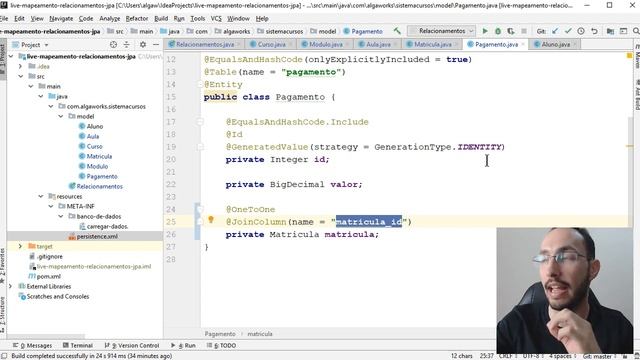The width and height of the screenshot is (640, 360).
Task: Click Collapse All icon in Project panel
Action: (127, 44)
